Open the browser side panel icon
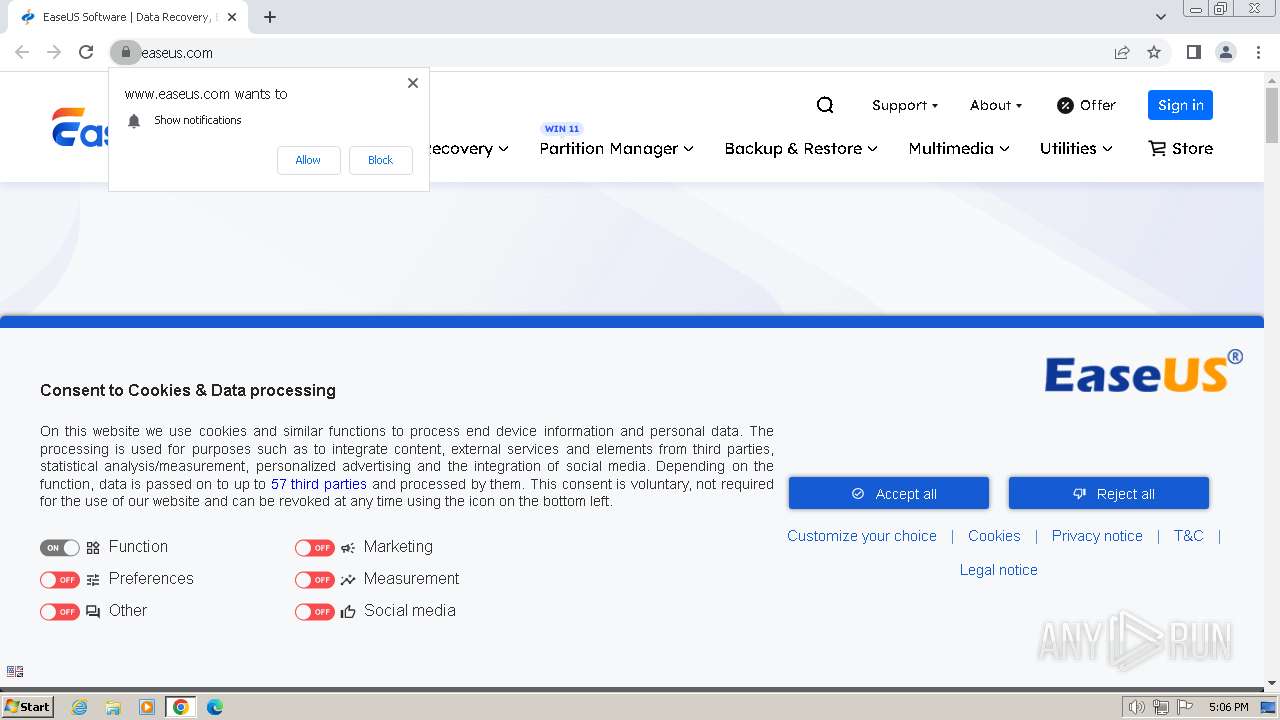This screenshot has height=720, width=1280. (1193, 52)
